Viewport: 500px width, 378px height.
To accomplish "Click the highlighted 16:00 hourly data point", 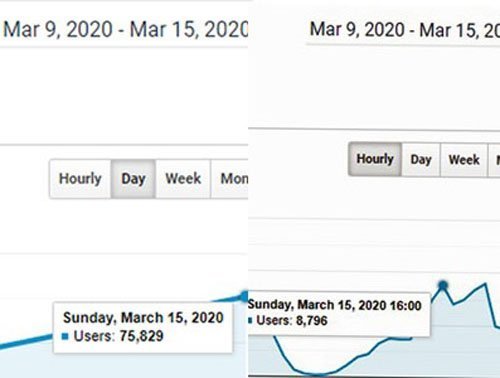I will pos(443,285).
